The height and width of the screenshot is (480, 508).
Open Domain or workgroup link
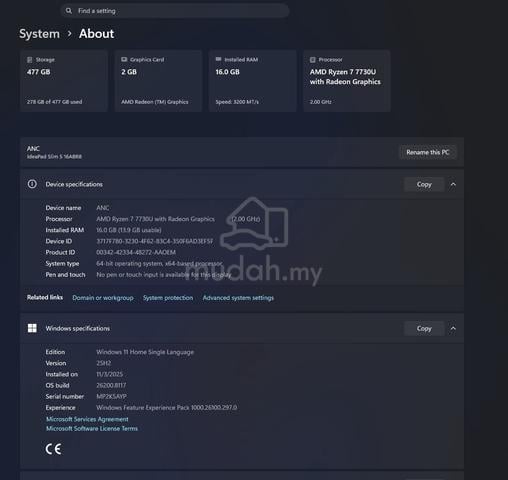(x=103, y=298)
